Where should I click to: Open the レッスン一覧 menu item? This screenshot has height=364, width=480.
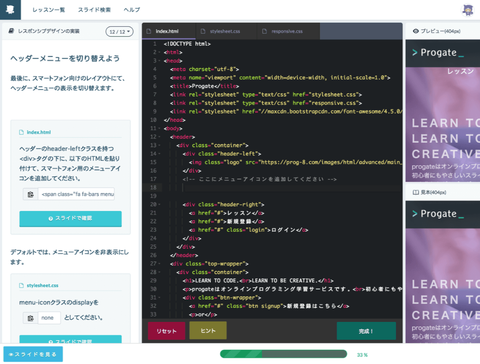tap(48, 10)
